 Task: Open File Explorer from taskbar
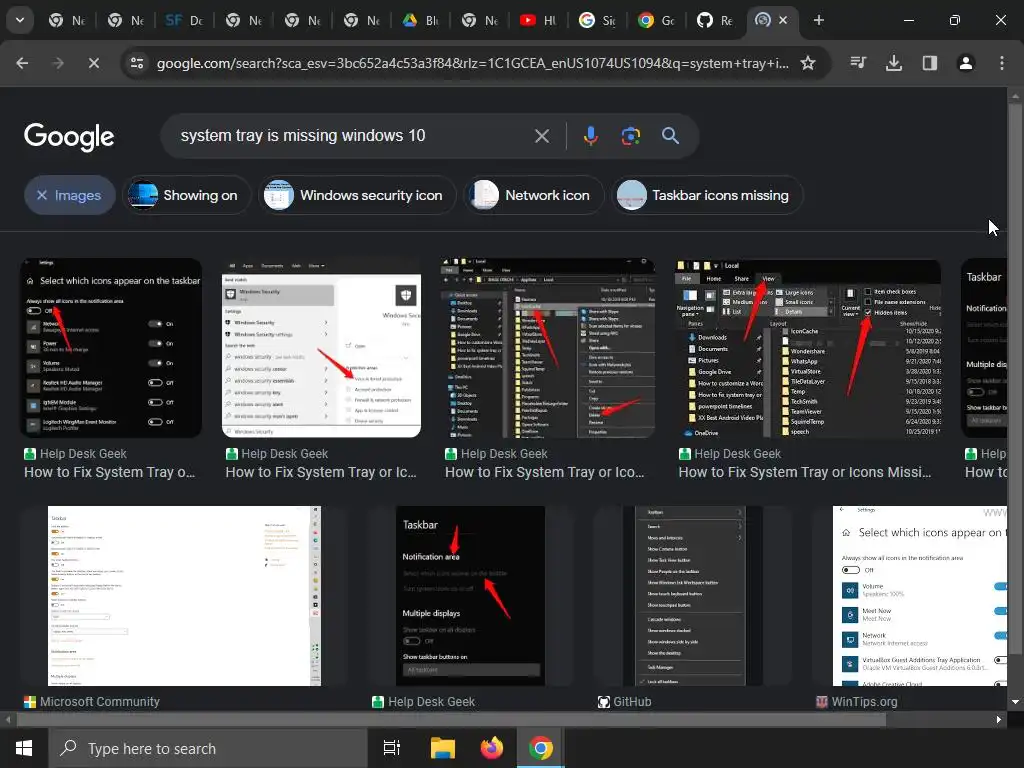click(443, 748)
